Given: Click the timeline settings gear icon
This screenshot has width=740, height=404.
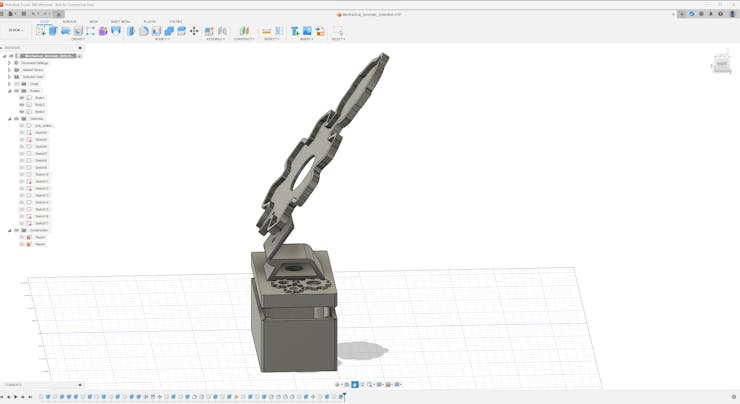Looking at the screenshot, I should [733, 397].
